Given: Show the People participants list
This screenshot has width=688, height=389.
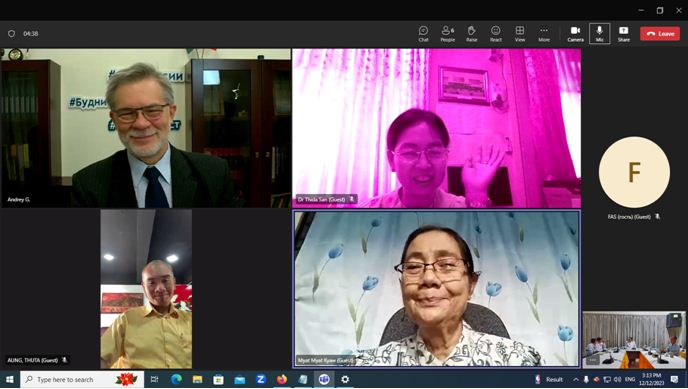Looking at the screenshot, I should (448, 34).
